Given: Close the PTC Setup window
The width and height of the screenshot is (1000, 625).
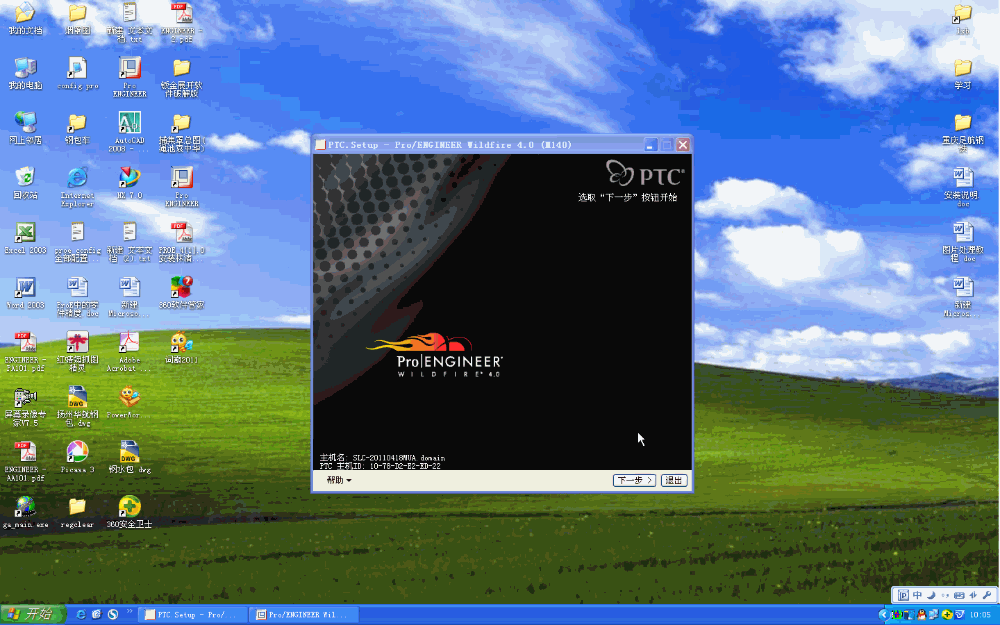Looking at the screenshot, I should 683,145.
